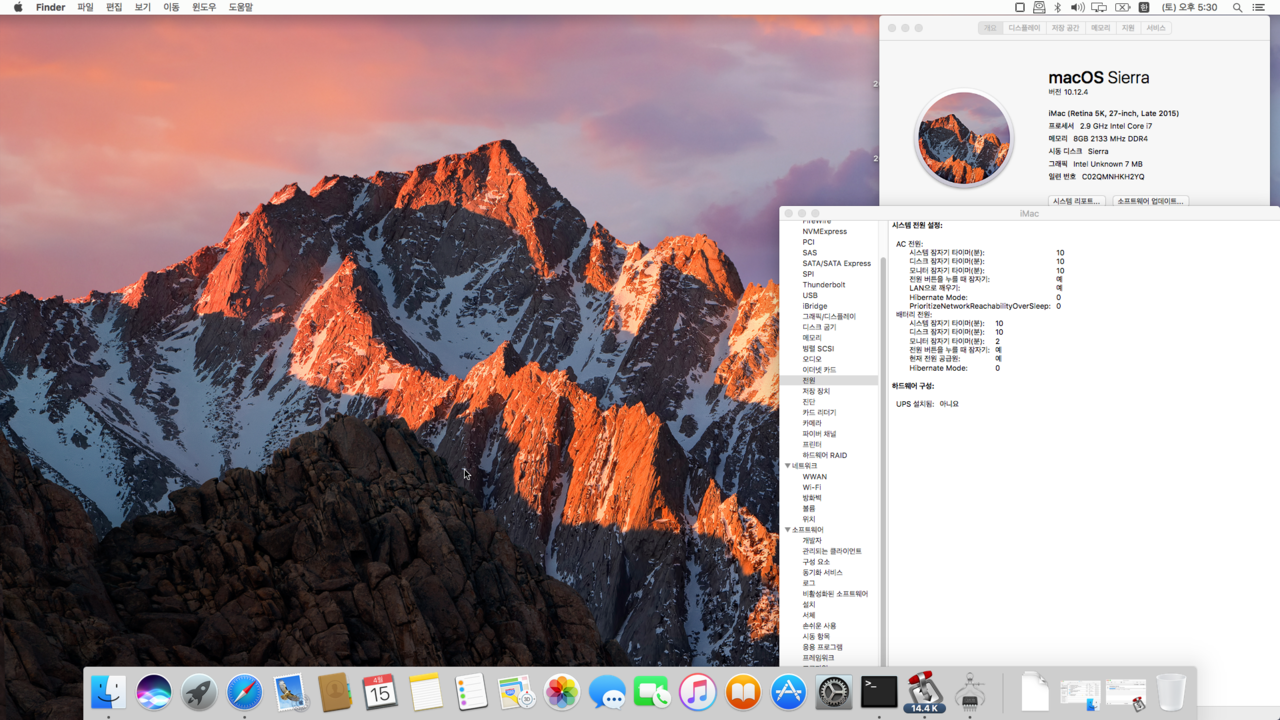The width and height of the screenshot is (1280, 720).
Task: Click Bluetooth status icon in menu bar
Action: (x=1058, y=7)
